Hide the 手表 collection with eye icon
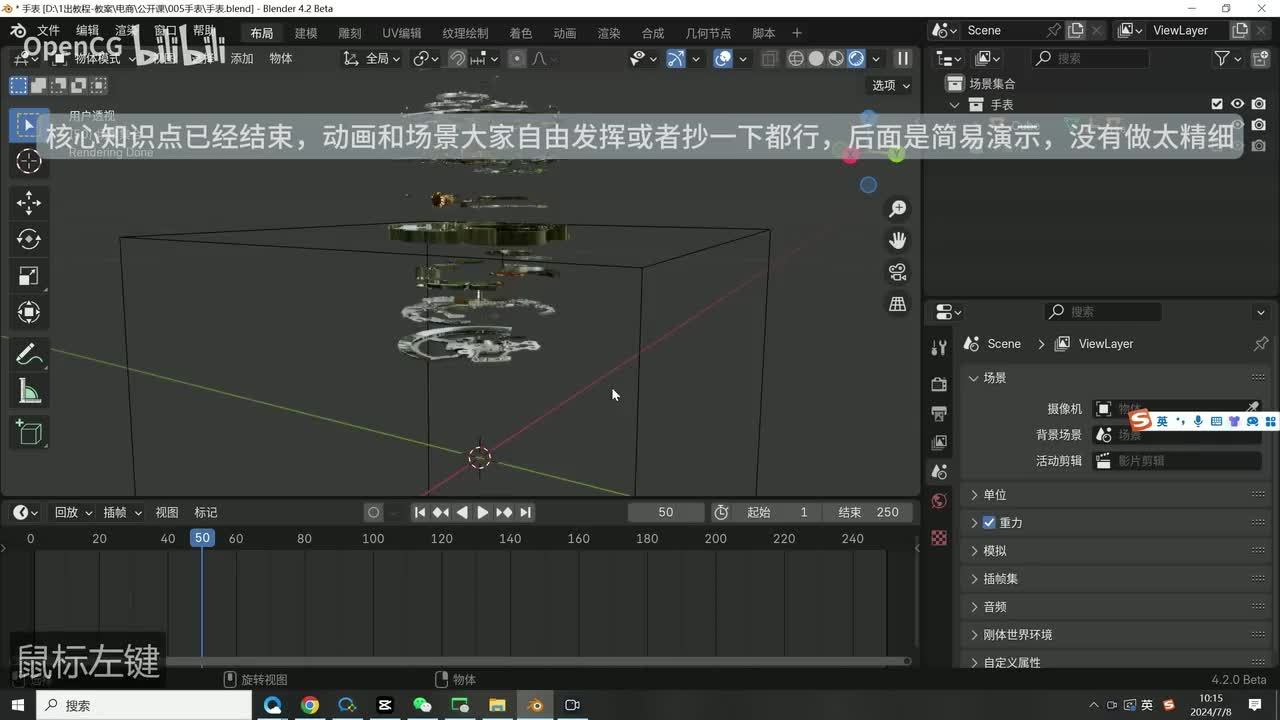1280x720 pixels. (1237, 104)
